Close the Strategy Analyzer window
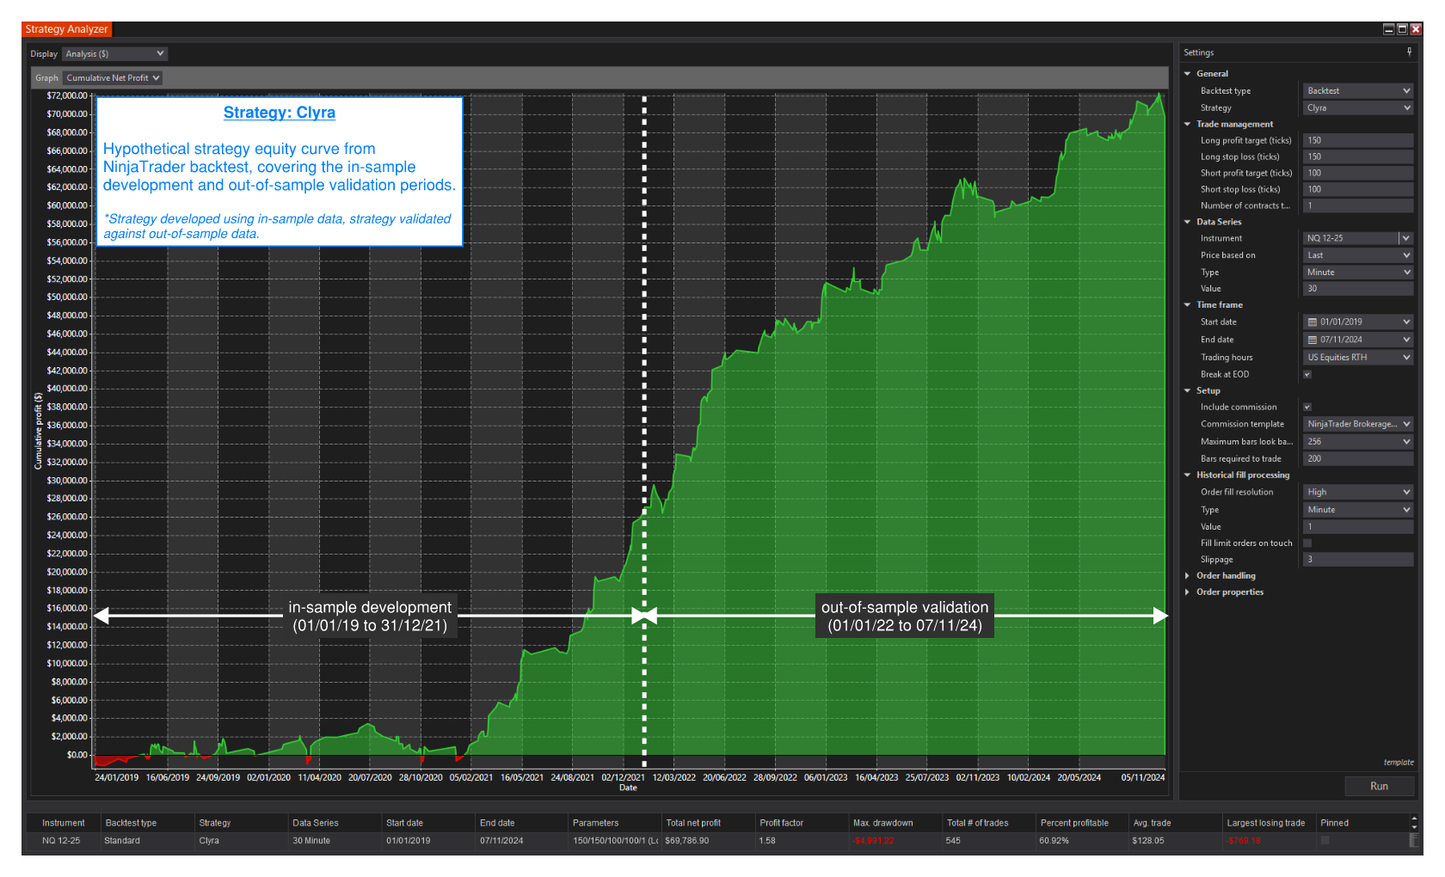 tap(1416, 29)
